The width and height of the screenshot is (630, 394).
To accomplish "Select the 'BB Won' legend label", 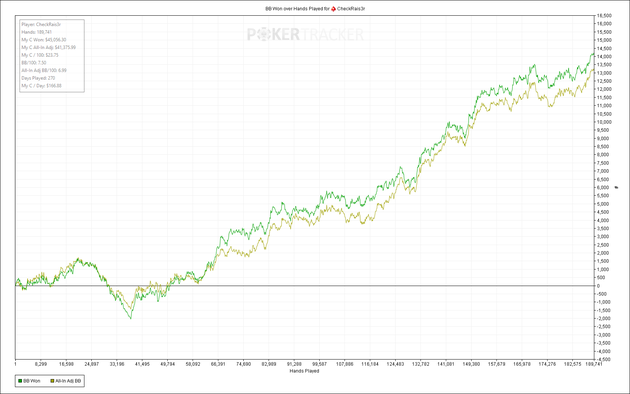I will pyautogui.click(x=32, y=381).
